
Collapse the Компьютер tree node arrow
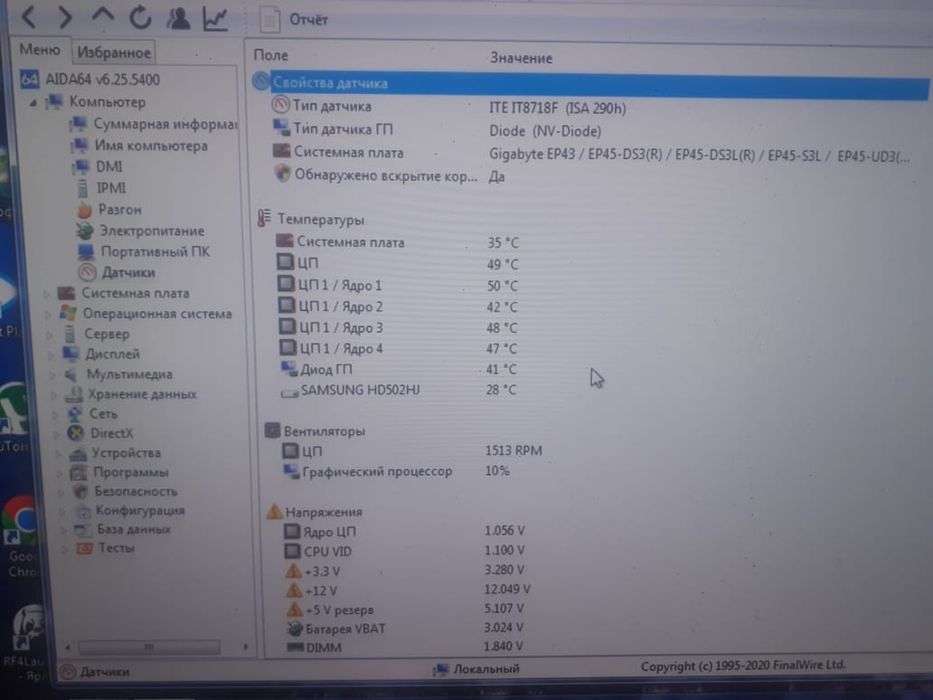[33, 102]
